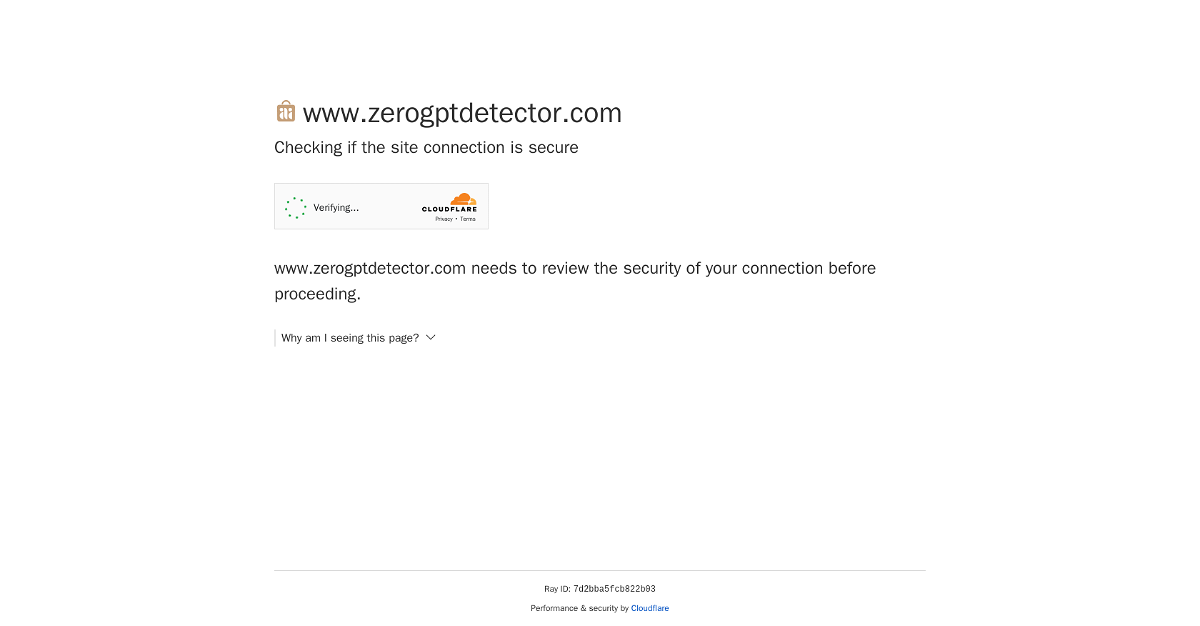
Task: Click the green verifying spinner
Action: coord(295,208)
